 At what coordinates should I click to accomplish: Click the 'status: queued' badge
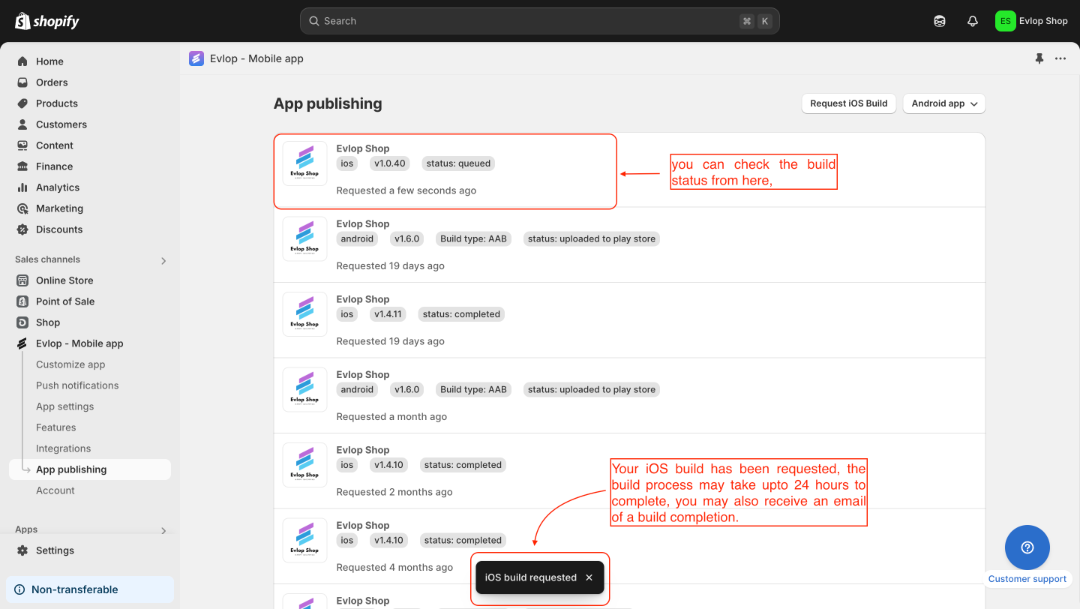click(x=459, y=163)
